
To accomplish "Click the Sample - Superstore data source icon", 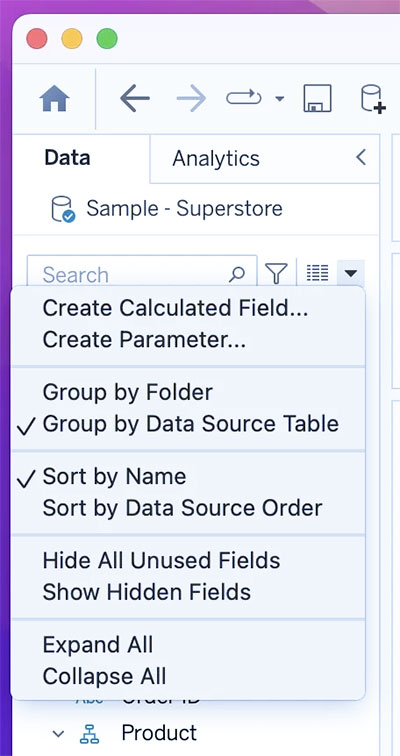I will coord(63,209).
